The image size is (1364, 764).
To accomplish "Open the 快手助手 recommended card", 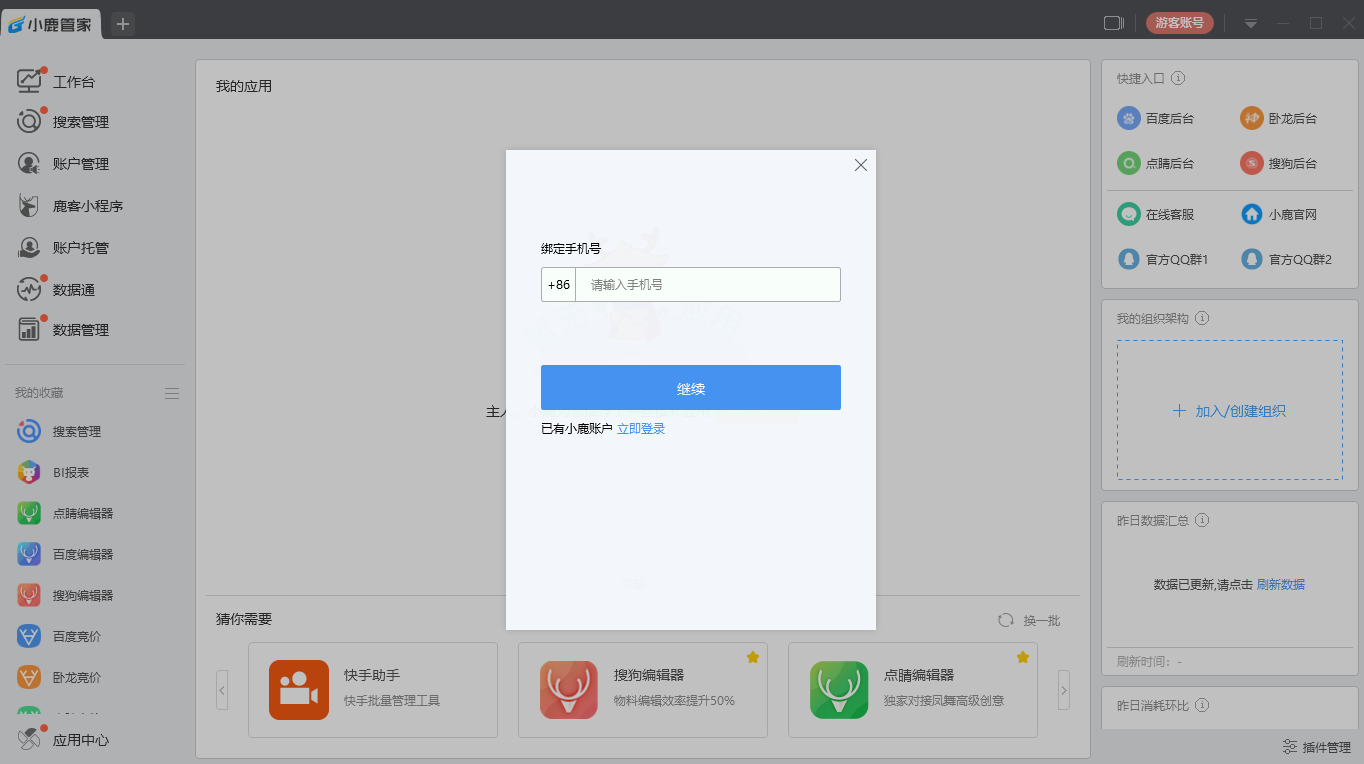I will click(373, 690).
